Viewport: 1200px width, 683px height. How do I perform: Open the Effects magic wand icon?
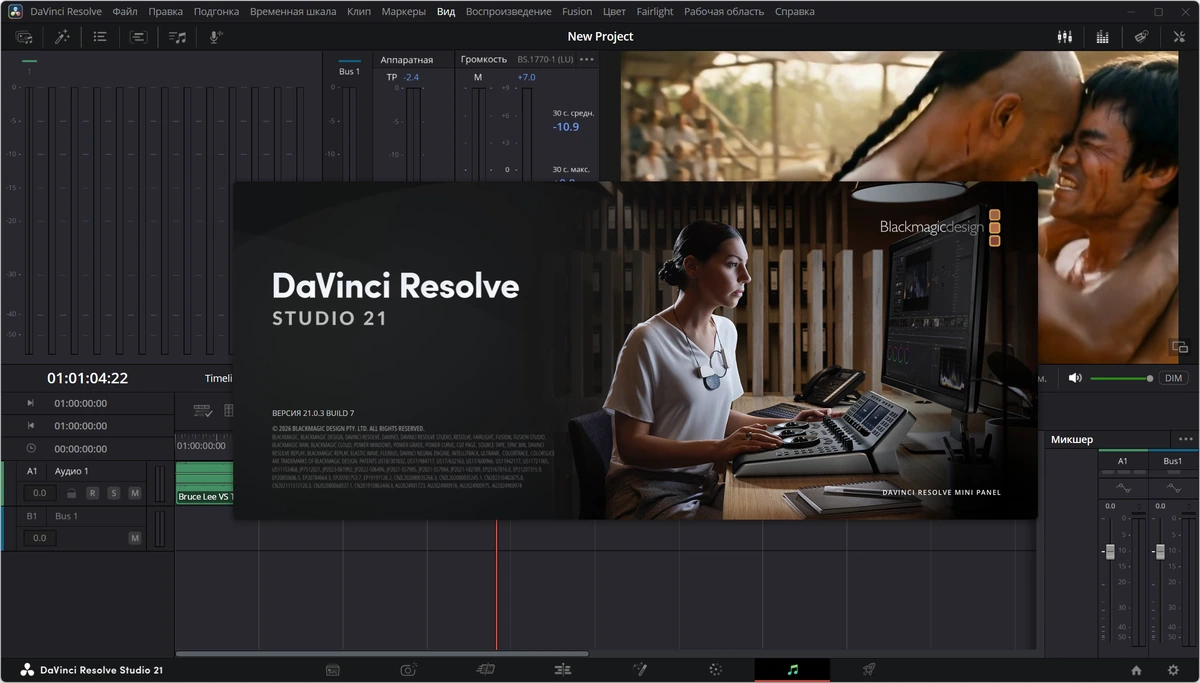point(62,37)
